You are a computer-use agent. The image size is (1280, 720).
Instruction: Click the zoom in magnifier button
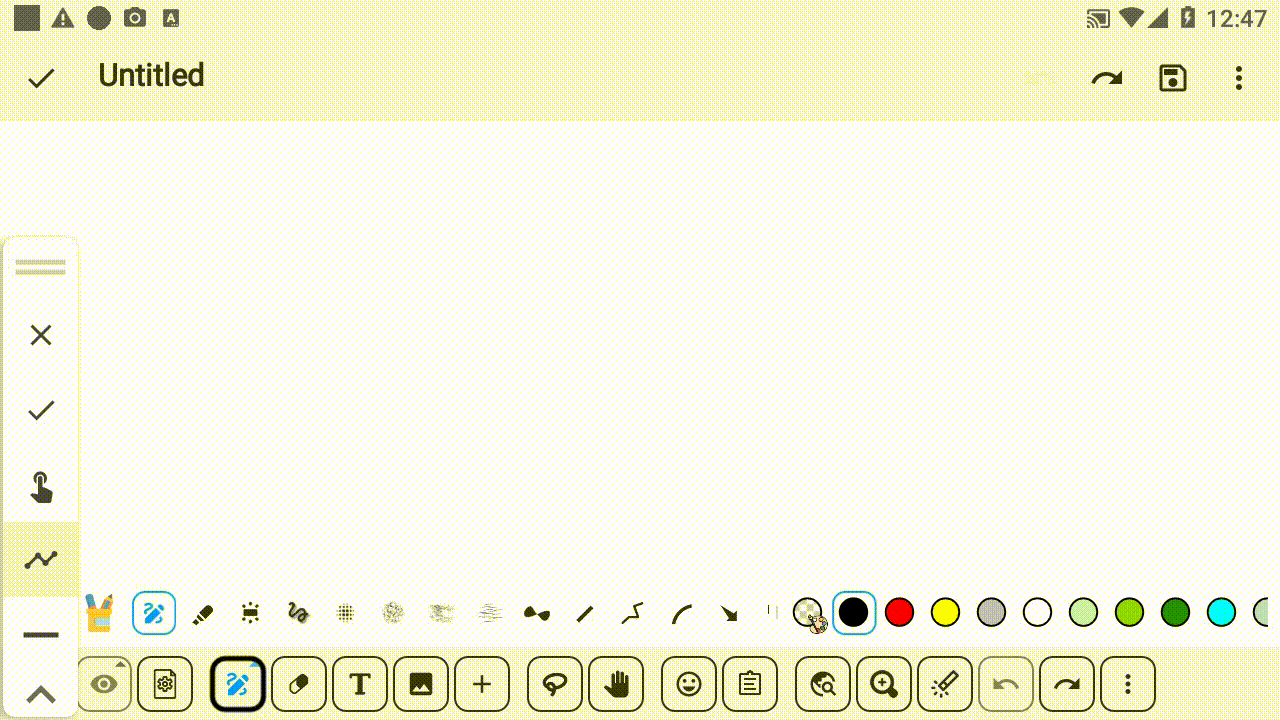click(x=884, y=684)
